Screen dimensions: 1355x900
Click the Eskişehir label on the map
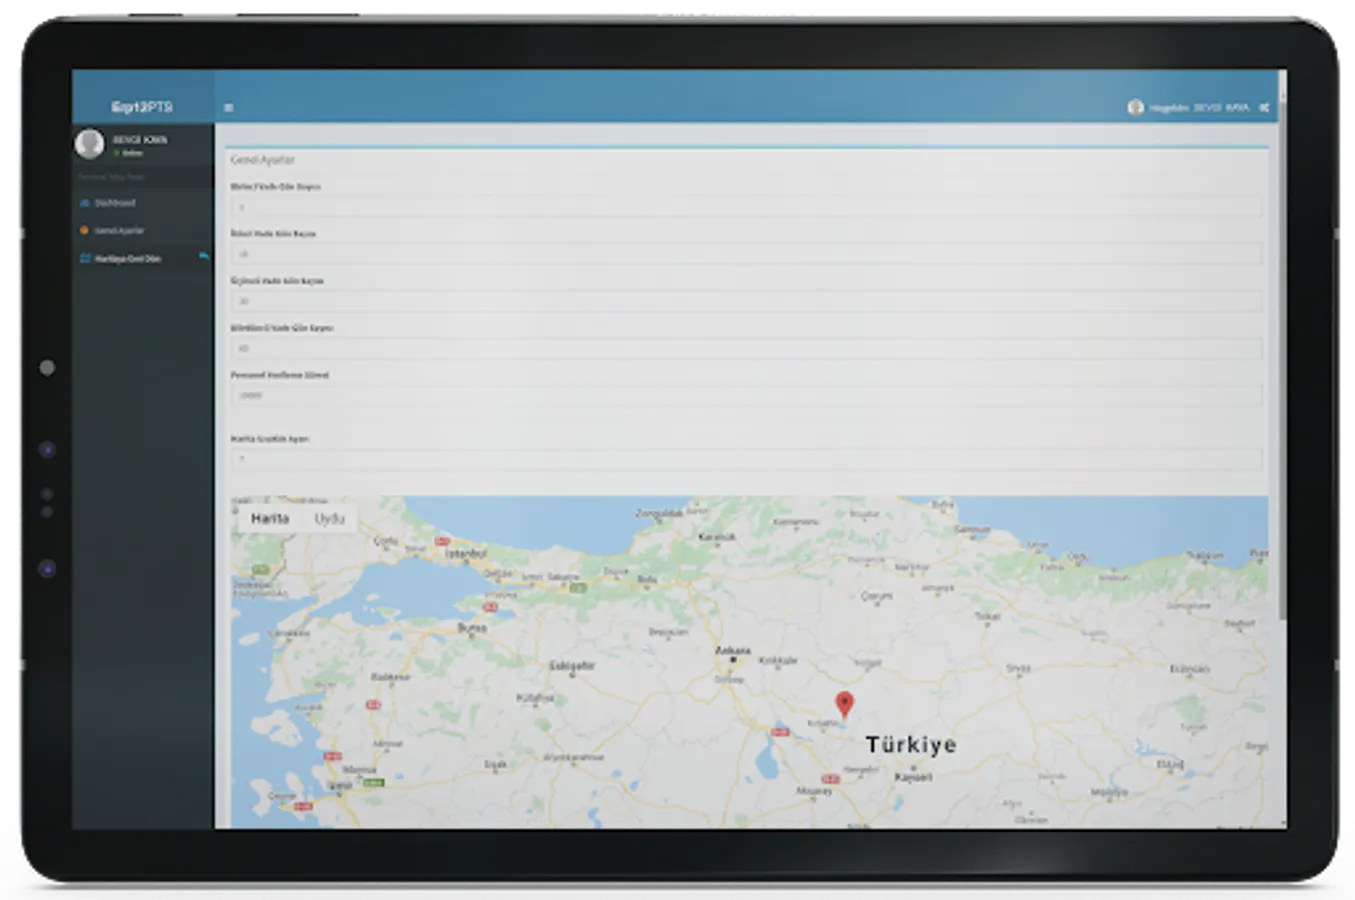(x=572, y=666)
